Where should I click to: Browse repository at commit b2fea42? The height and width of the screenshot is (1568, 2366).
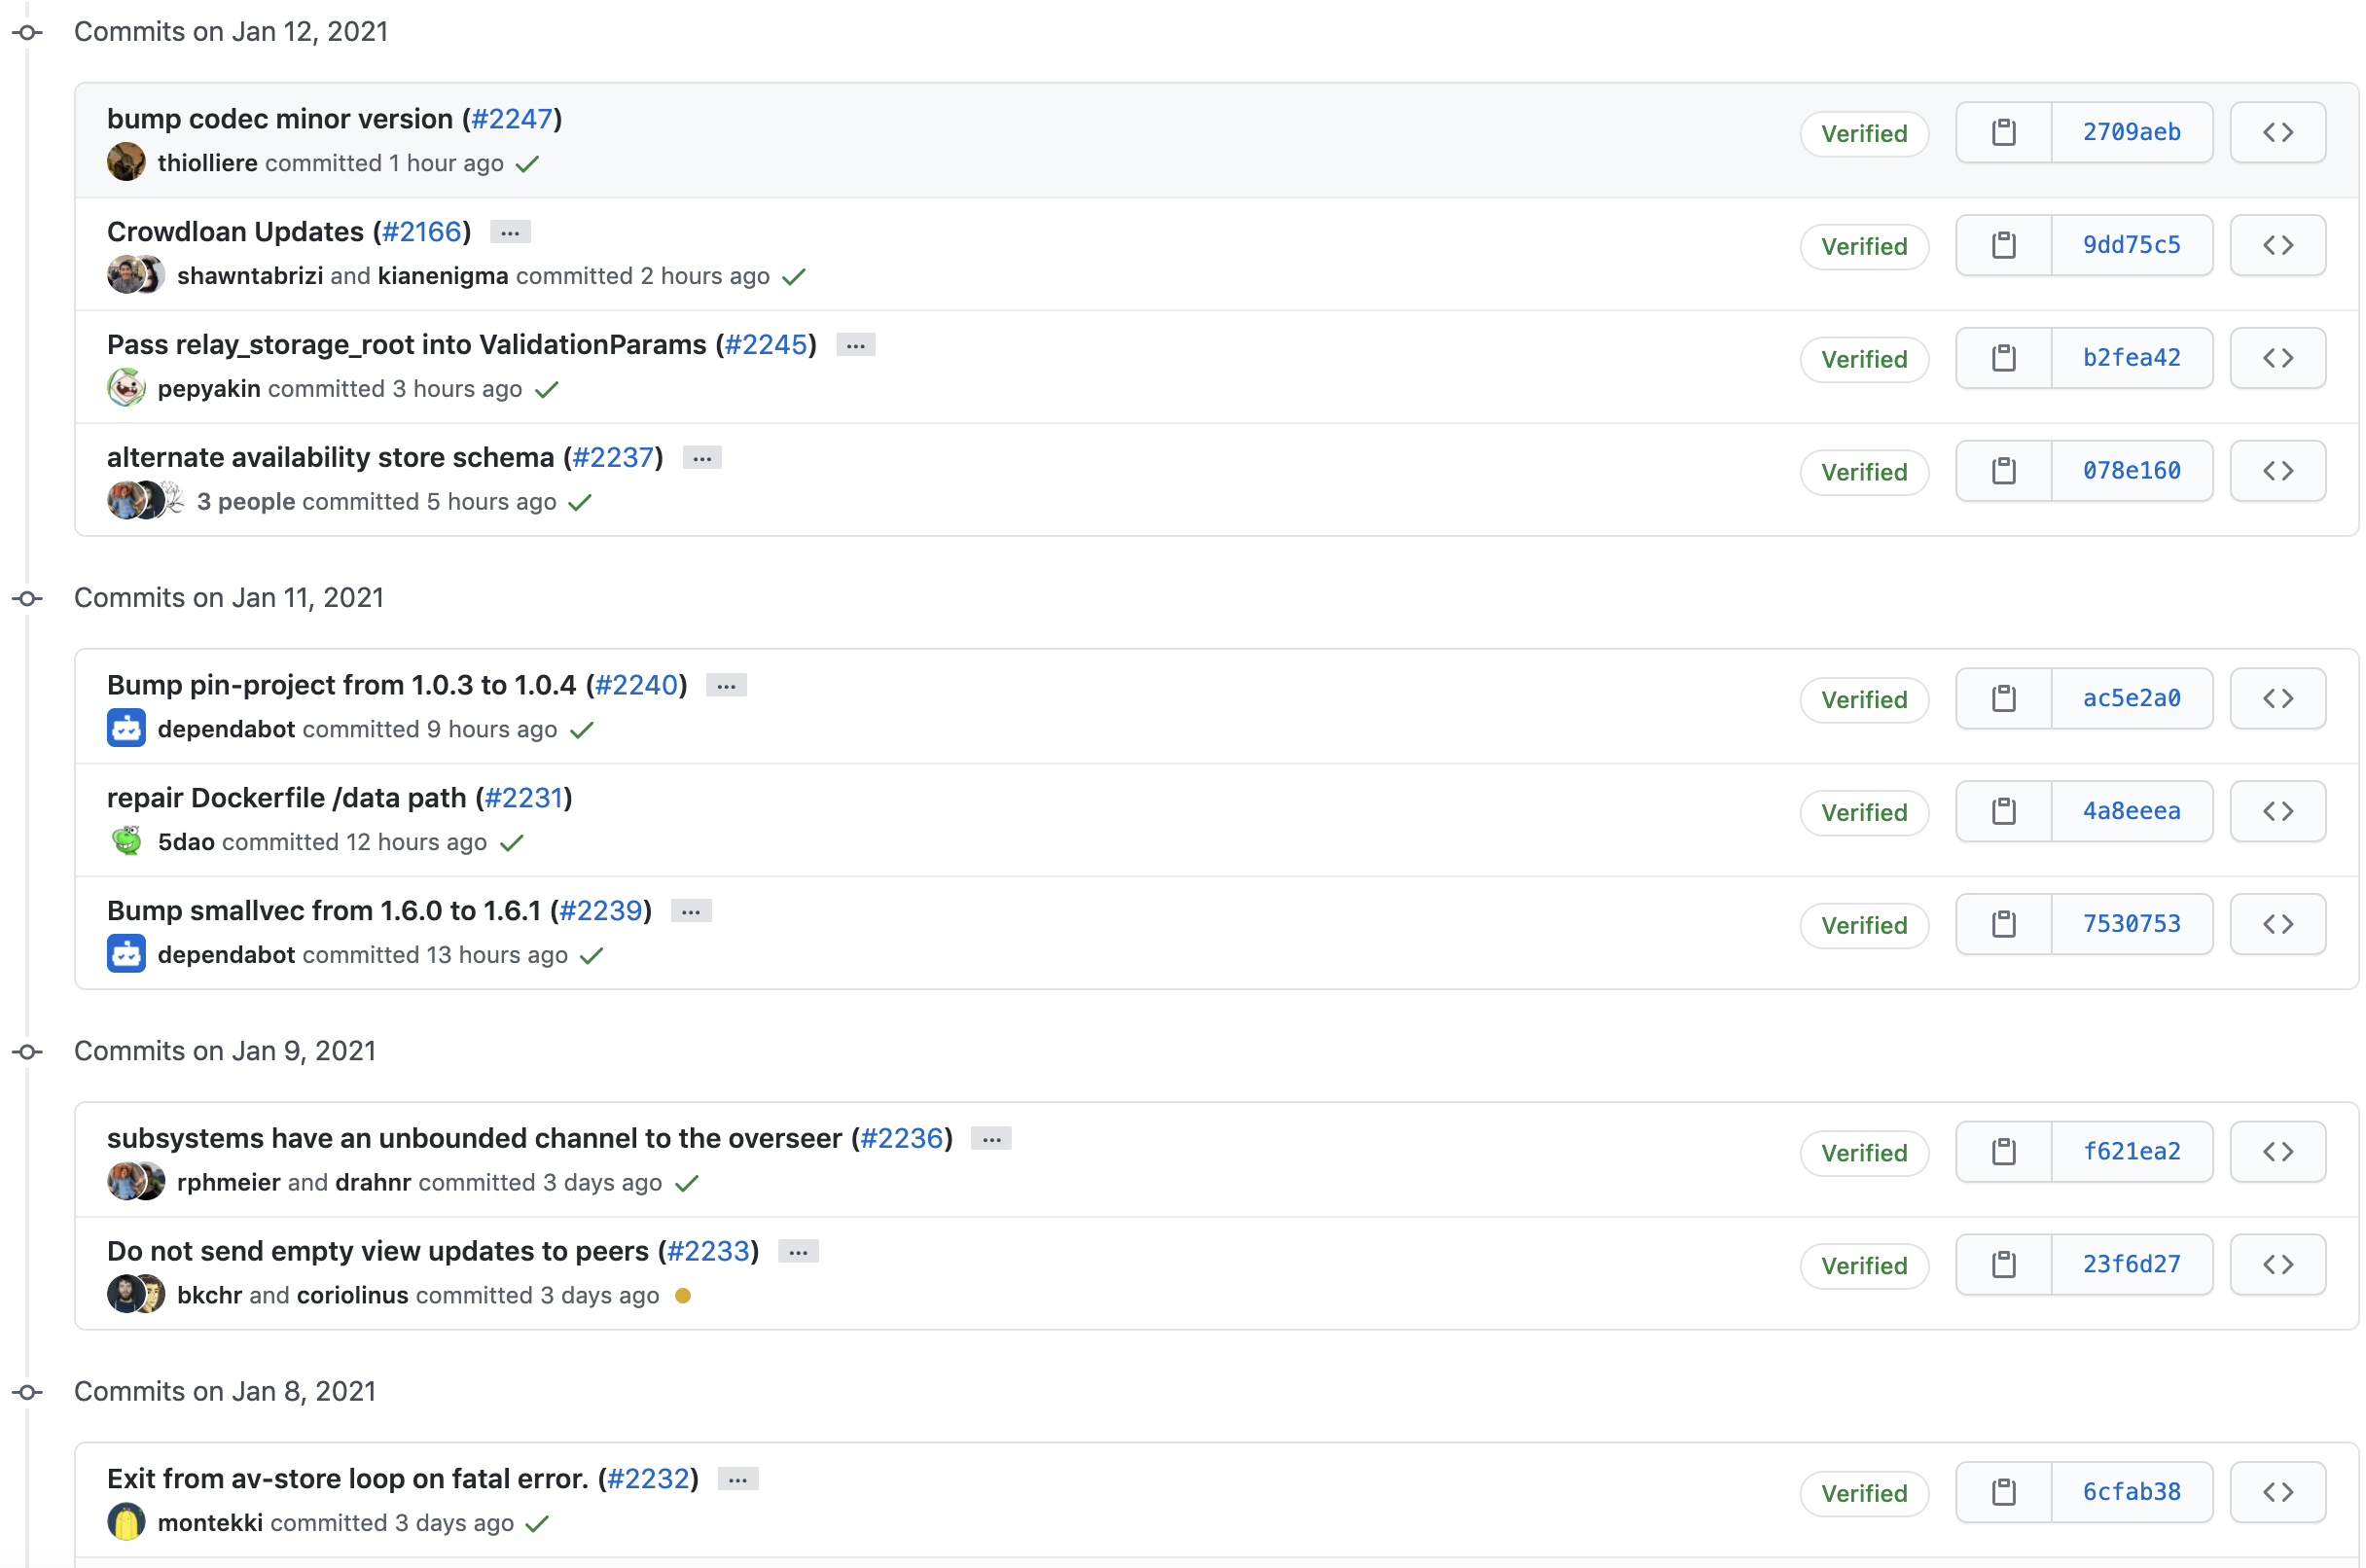point(2277,358)
